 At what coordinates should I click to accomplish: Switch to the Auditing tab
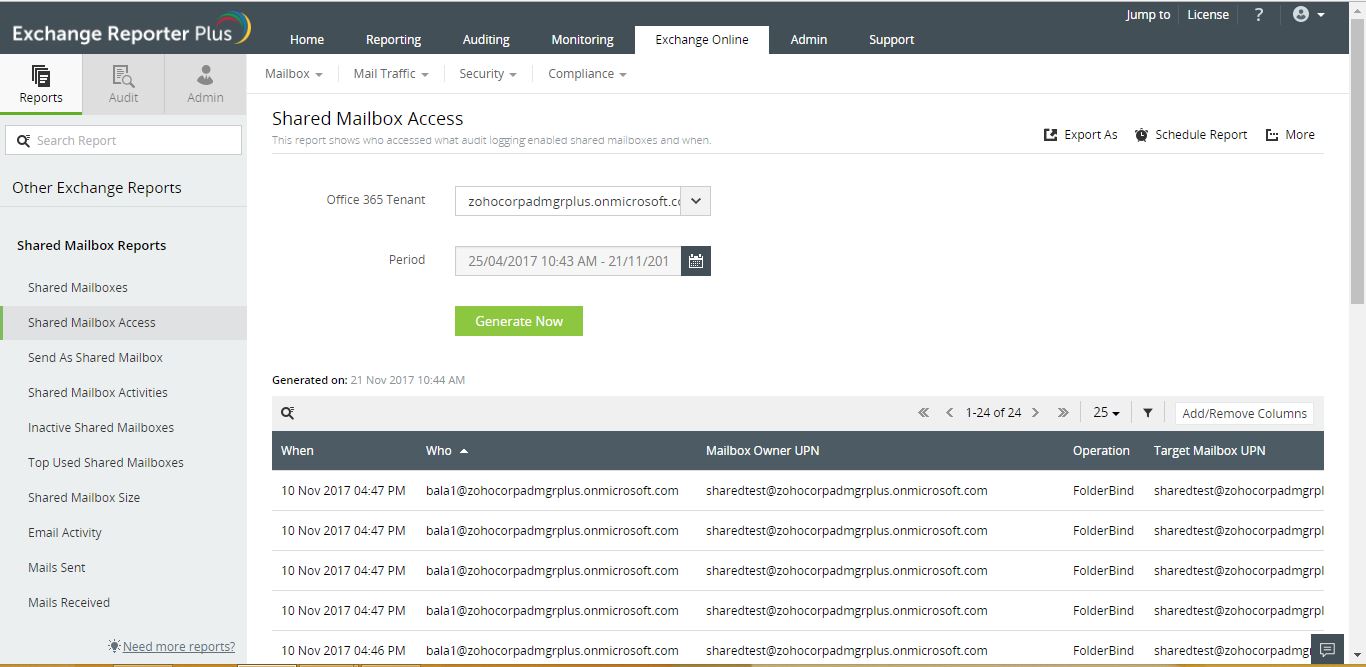tap(486, 40)
